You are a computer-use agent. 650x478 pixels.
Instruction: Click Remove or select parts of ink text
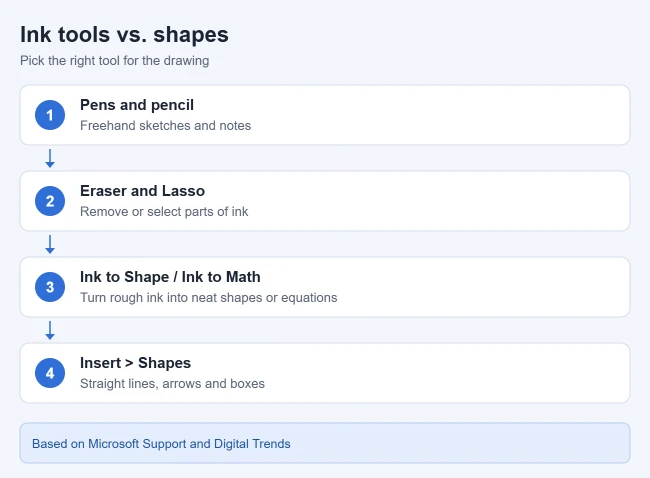coord(164,211)
